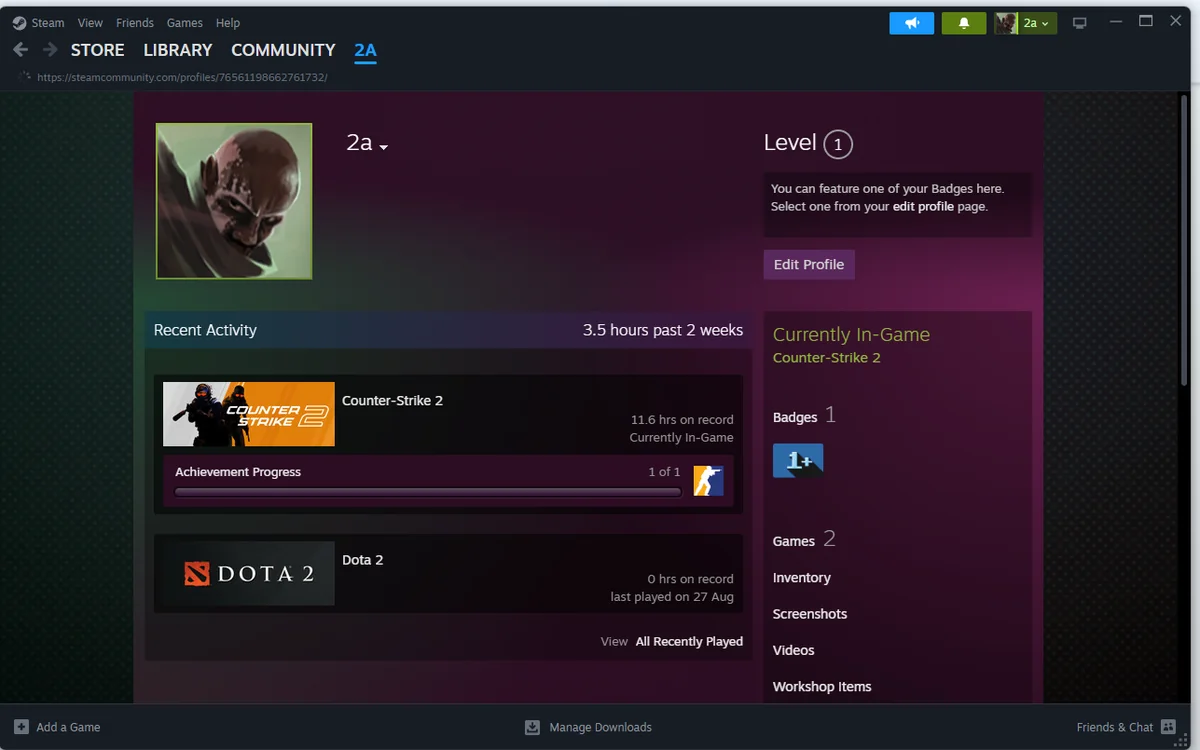Click the Badges link in the sidebar
1200x750 pixels.
pos(795,418)
